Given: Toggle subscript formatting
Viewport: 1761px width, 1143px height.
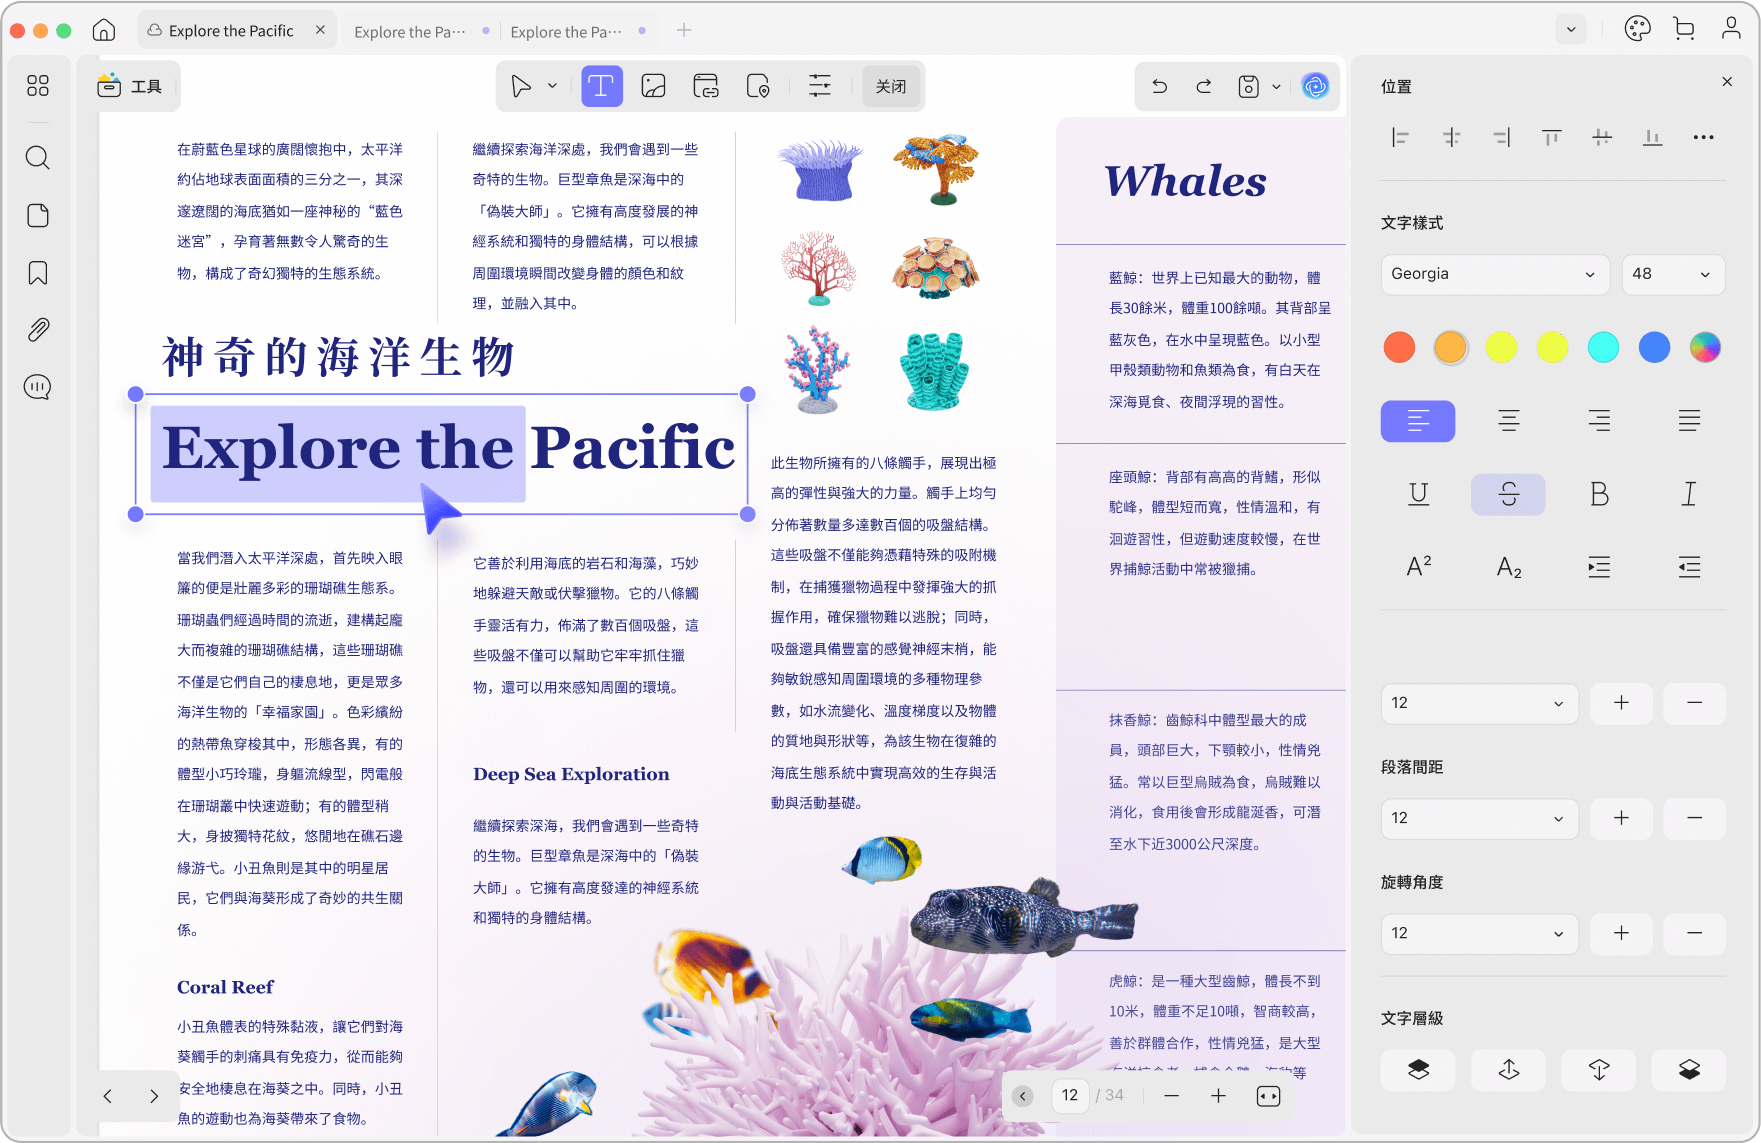Looking at the screenshot, I should 1508,567.
